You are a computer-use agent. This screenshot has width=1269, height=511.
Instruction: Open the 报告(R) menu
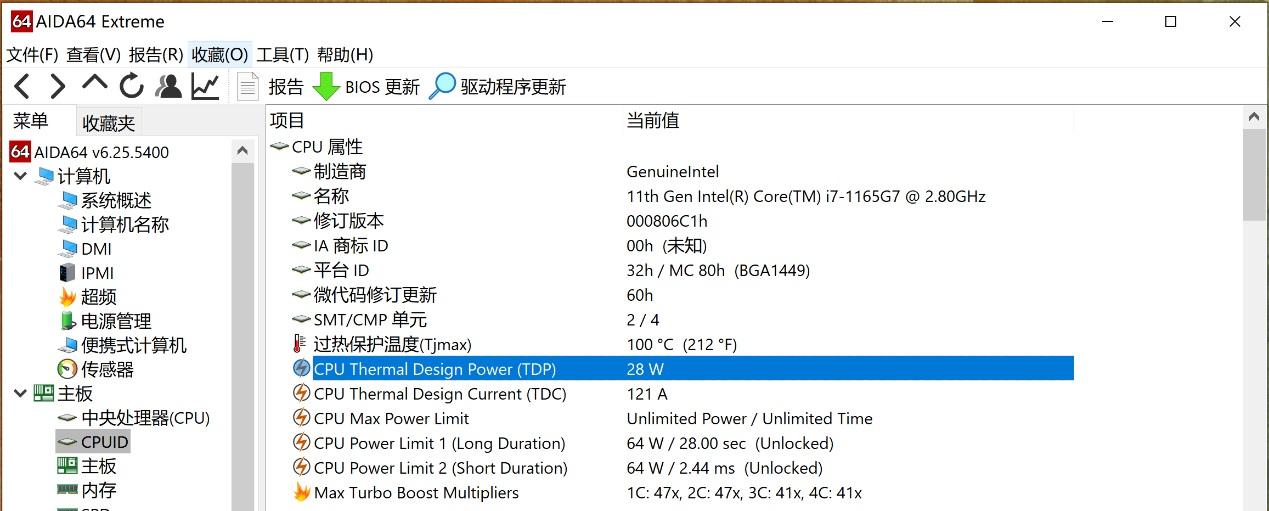[156, 55]
